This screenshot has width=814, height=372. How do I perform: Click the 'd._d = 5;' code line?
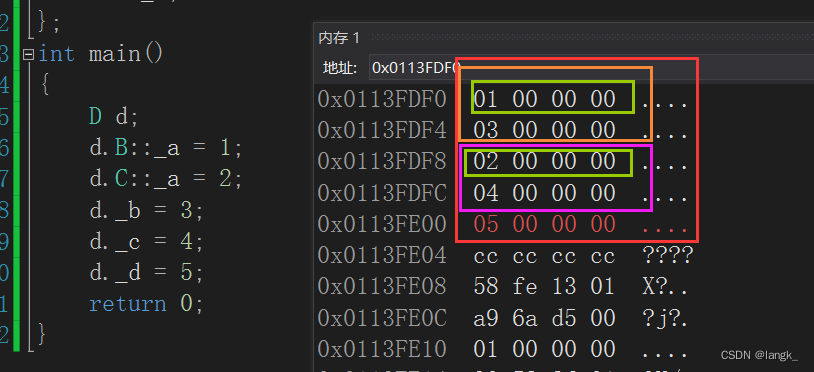(x=146, y=272)
